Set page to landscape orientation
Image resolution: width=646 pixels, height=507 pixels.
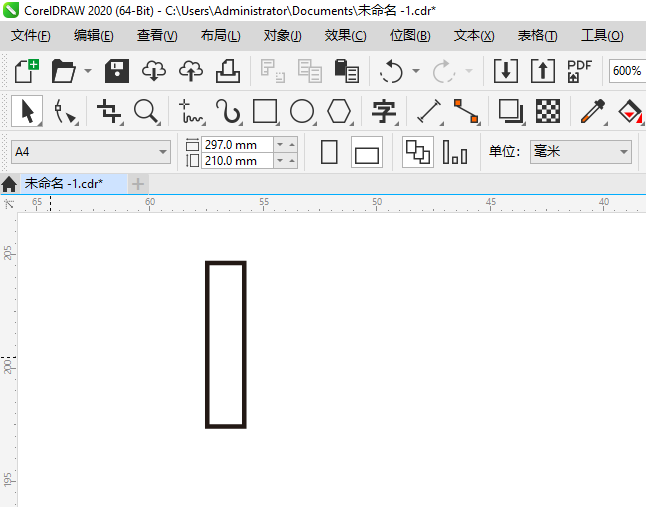[x=367, y=152]
